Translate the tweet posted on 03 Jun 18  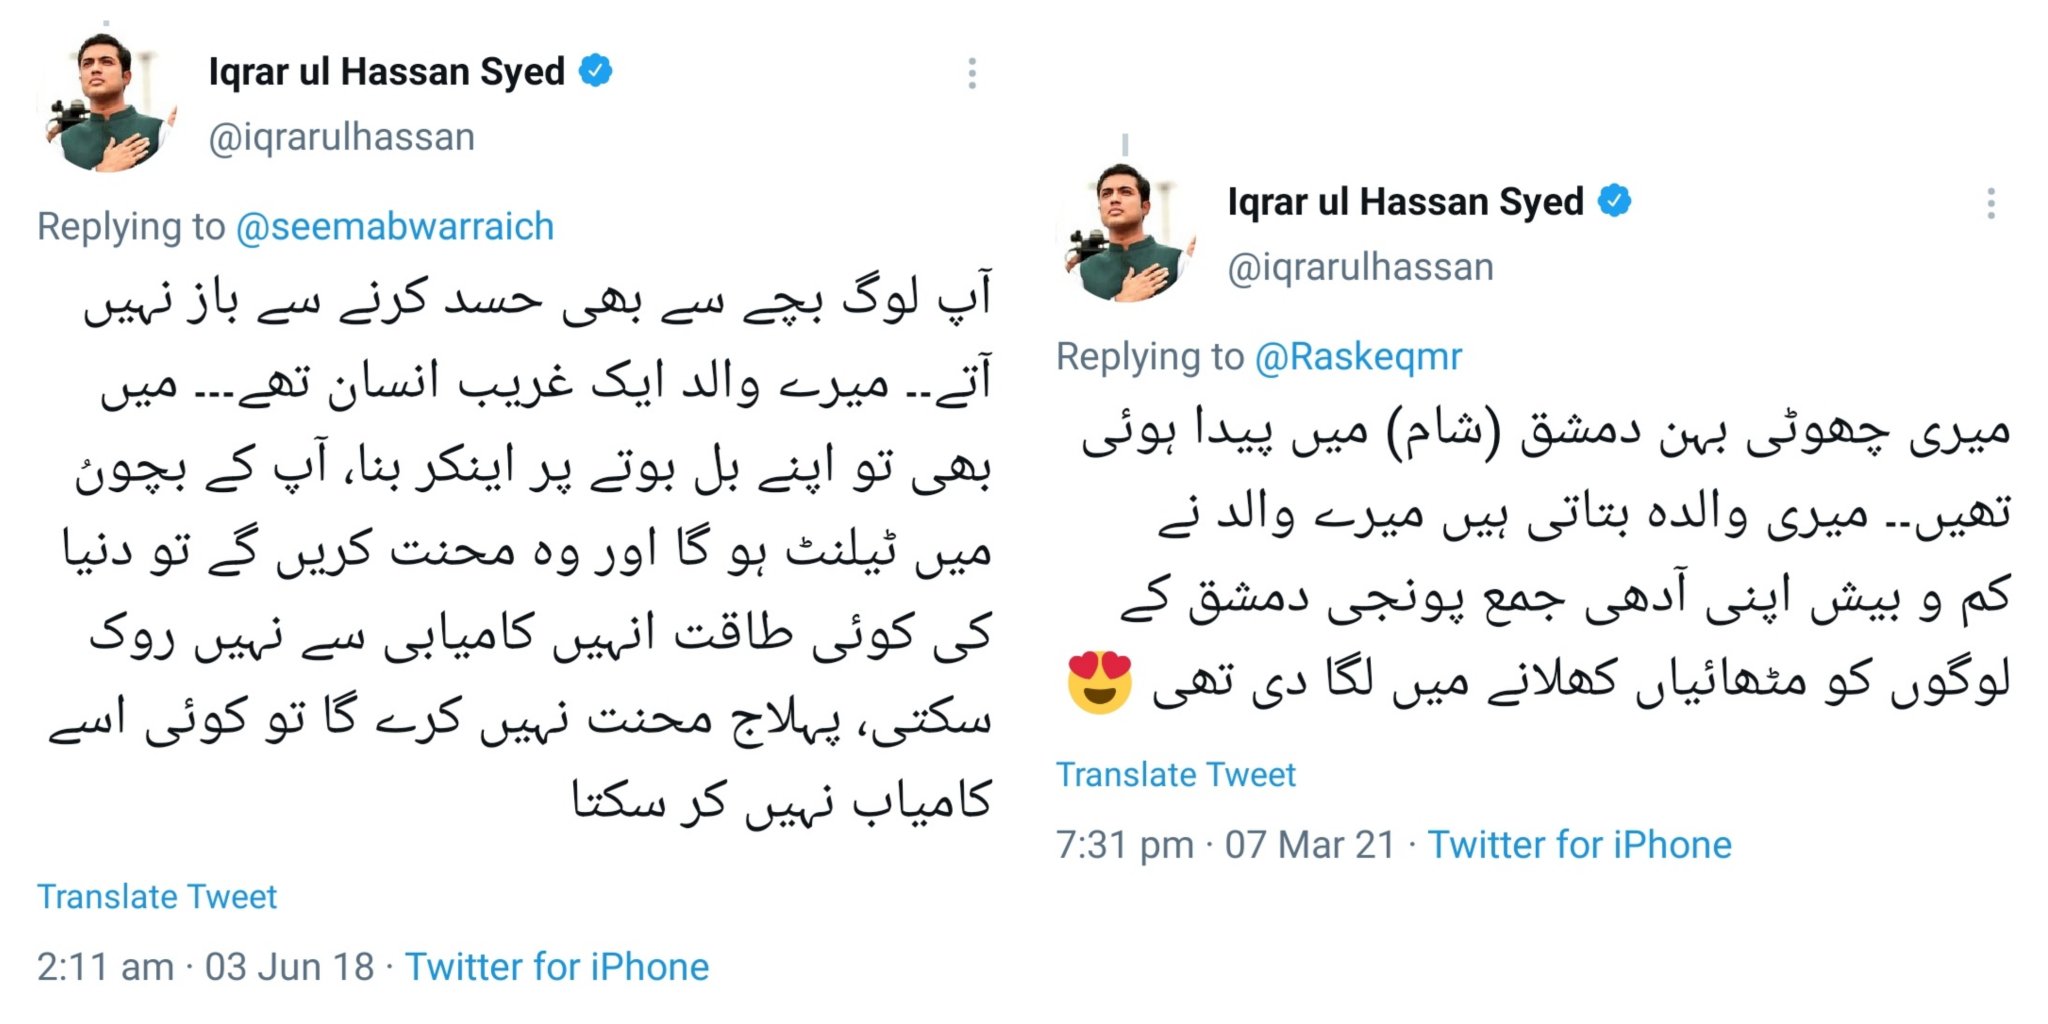click(x=157, y=897)
